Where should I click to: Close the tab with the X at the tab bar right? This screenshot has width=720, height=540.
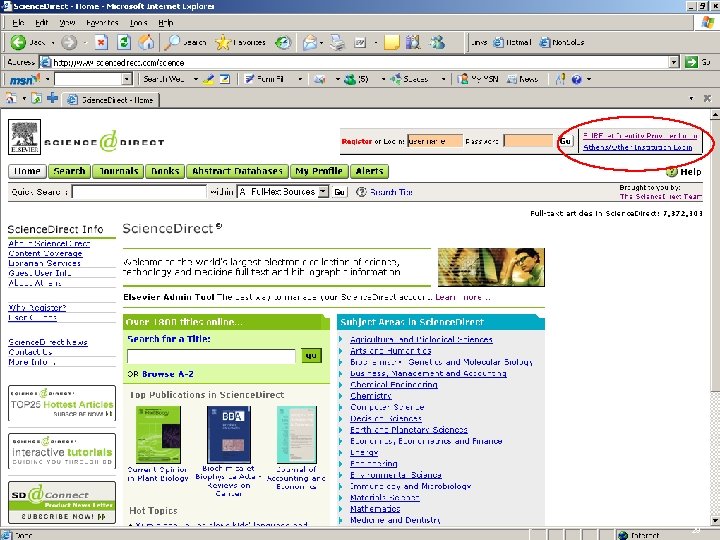tap(707, 98)
